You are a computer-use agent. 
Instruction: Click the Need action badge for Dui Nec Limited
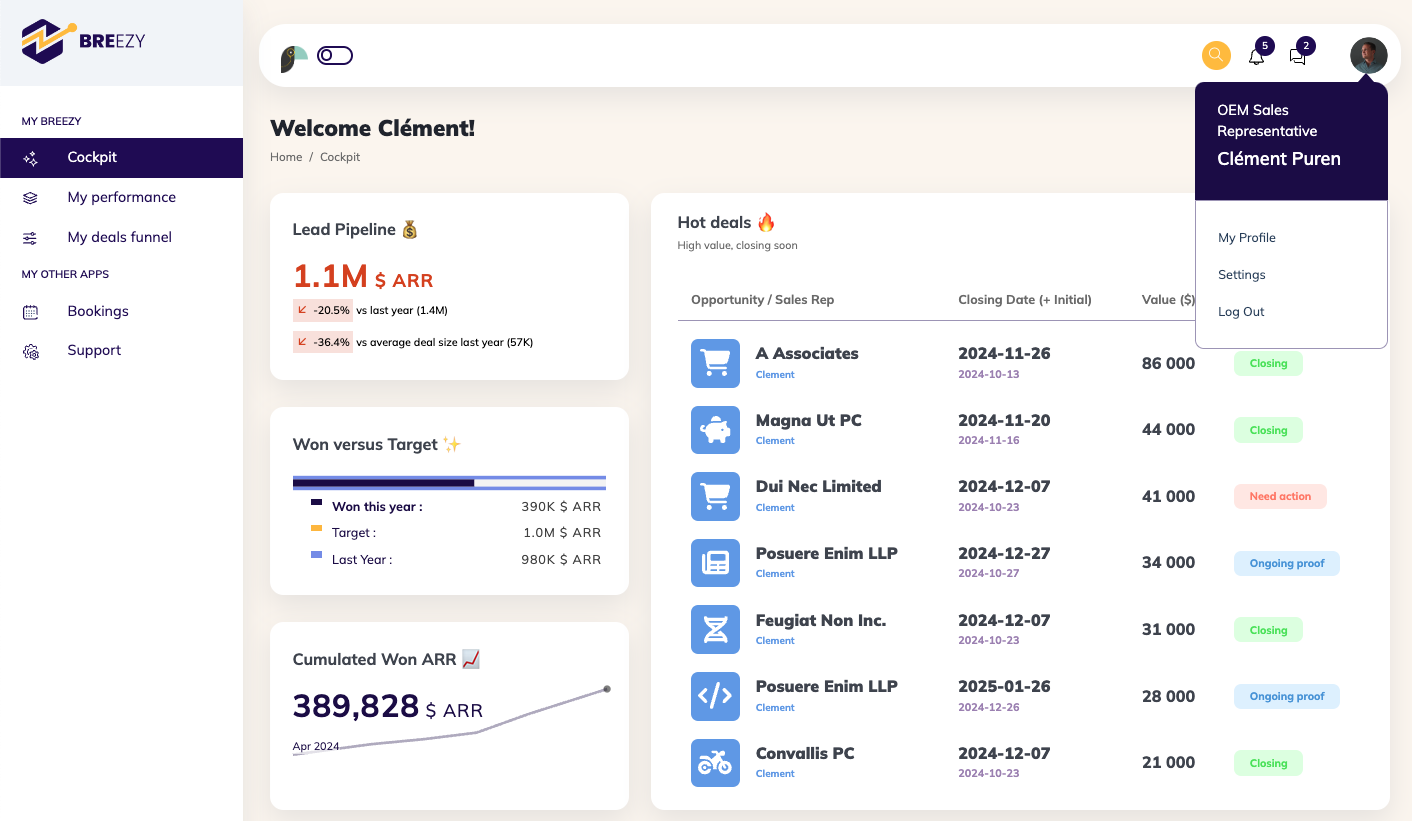(x=1280, y=496)
